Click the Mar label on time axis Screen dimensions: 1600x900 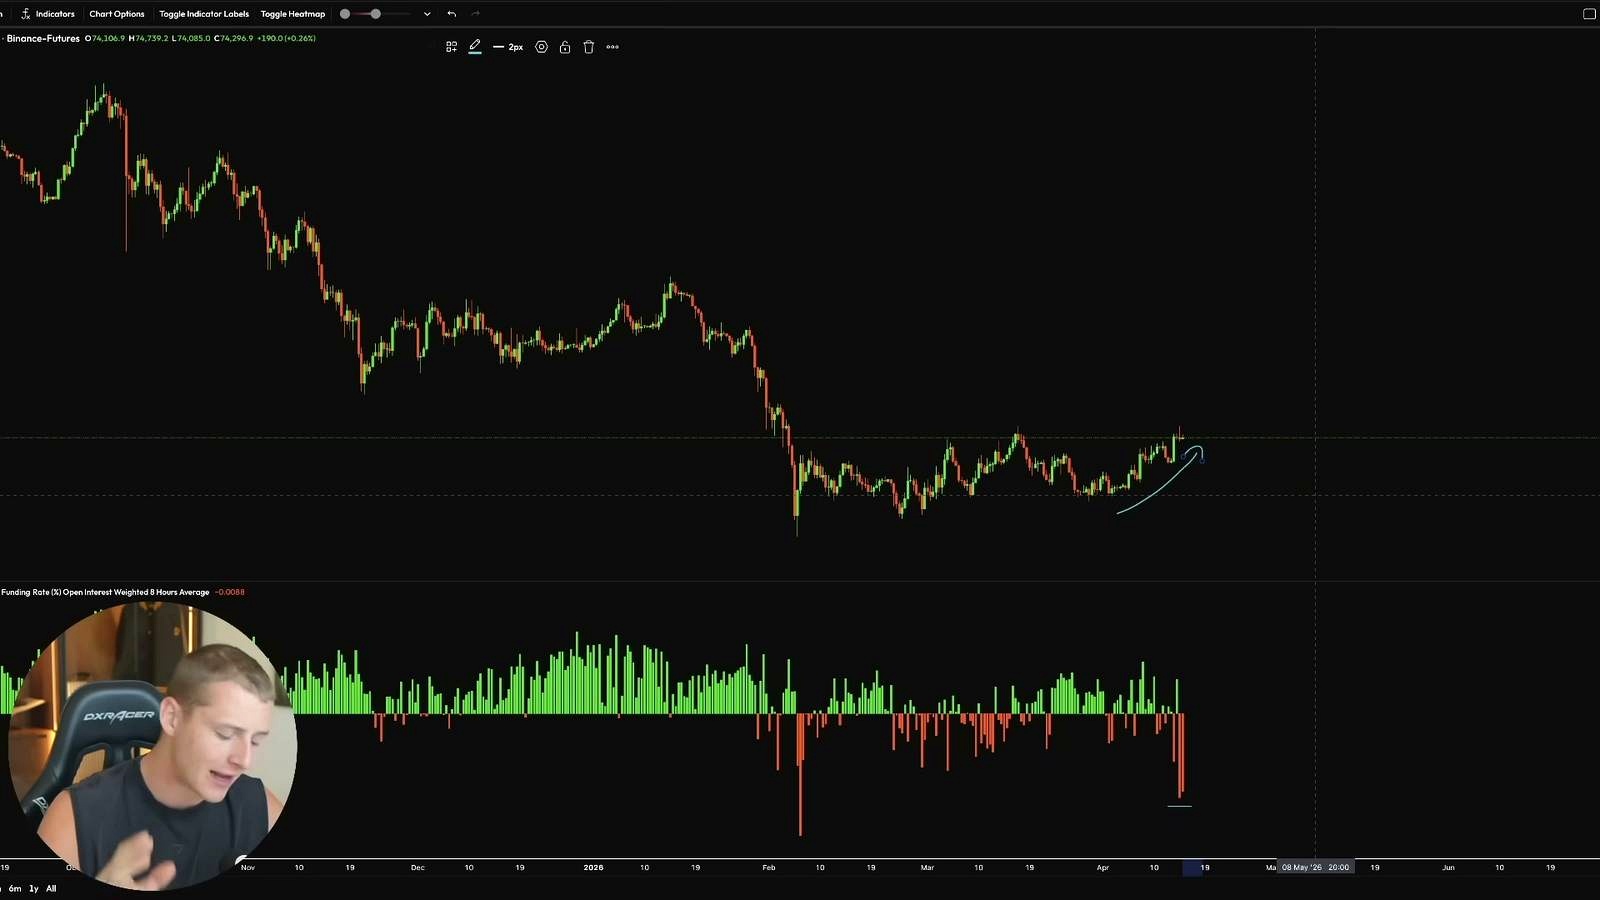pos(927,867)
